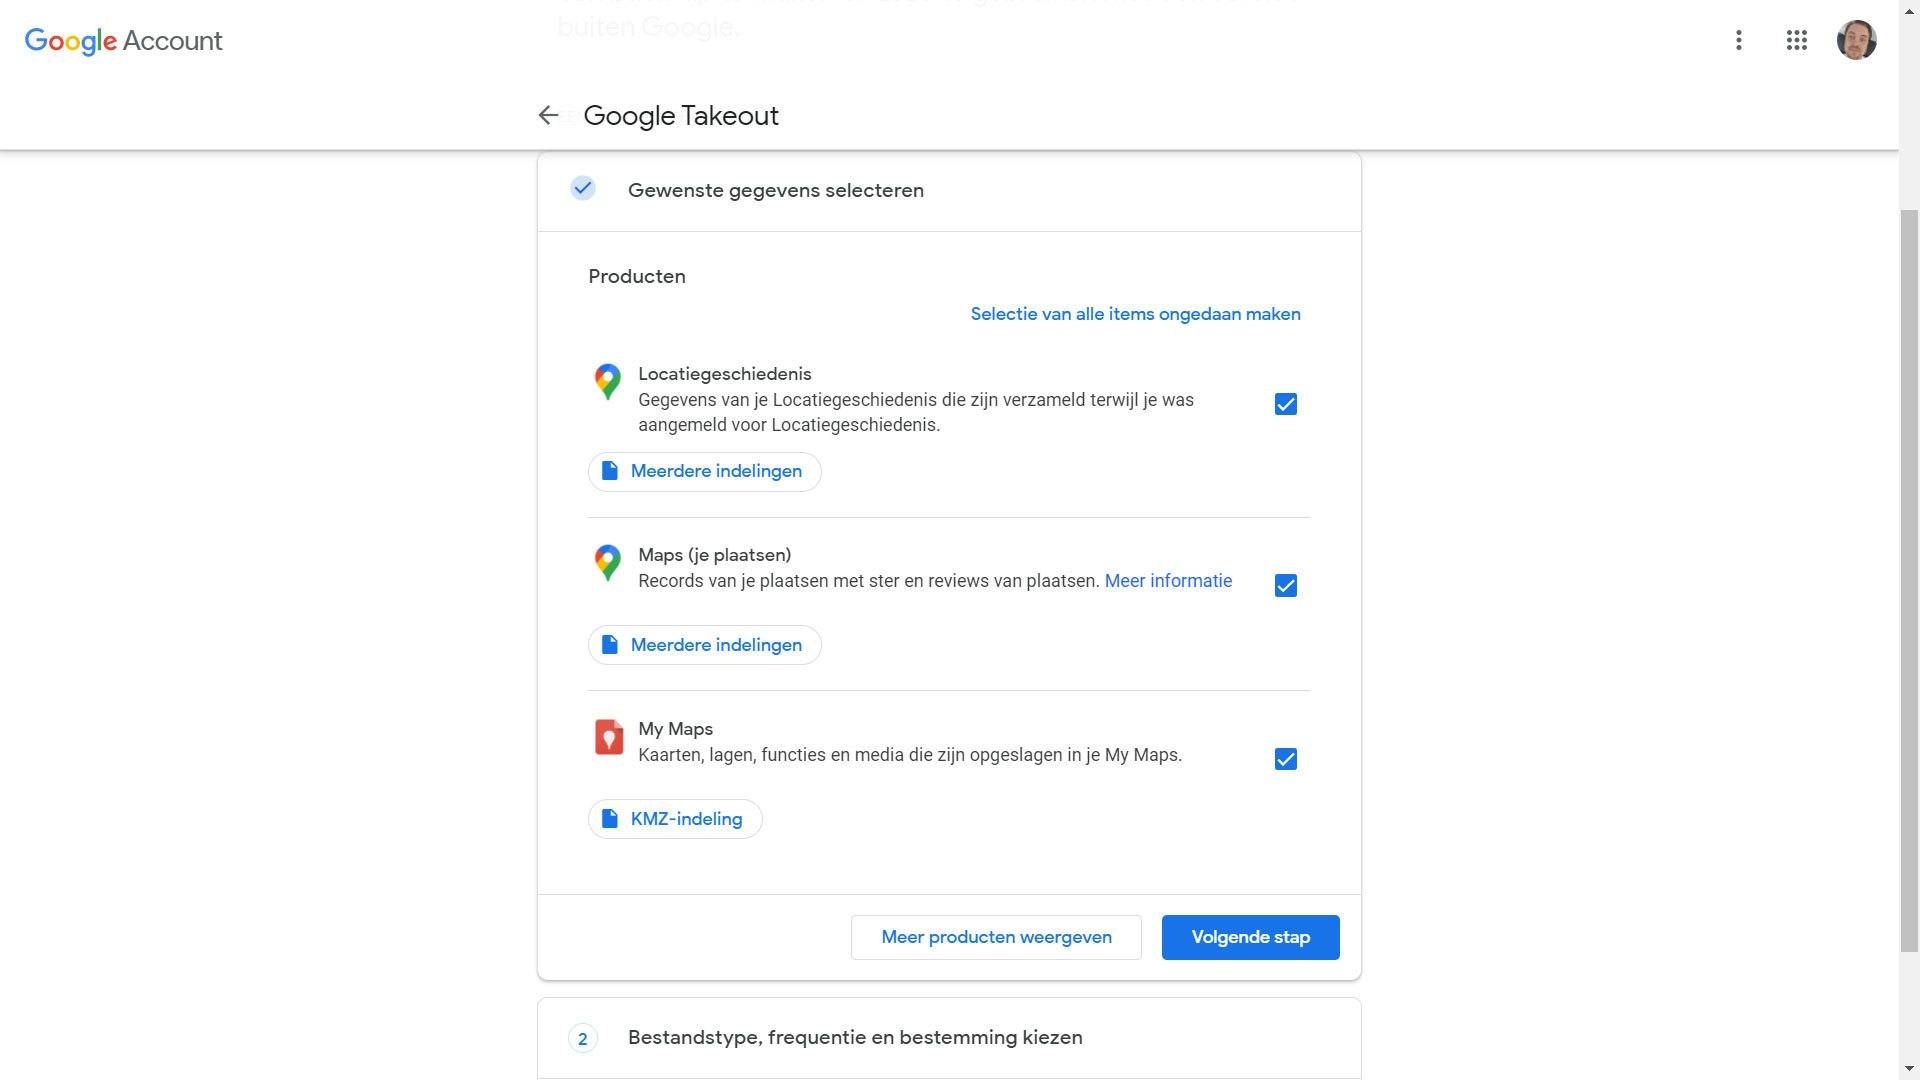
Task: Open Meerdere indelingen for Locatiegeschiedenis
Action: tap(704, 472)
